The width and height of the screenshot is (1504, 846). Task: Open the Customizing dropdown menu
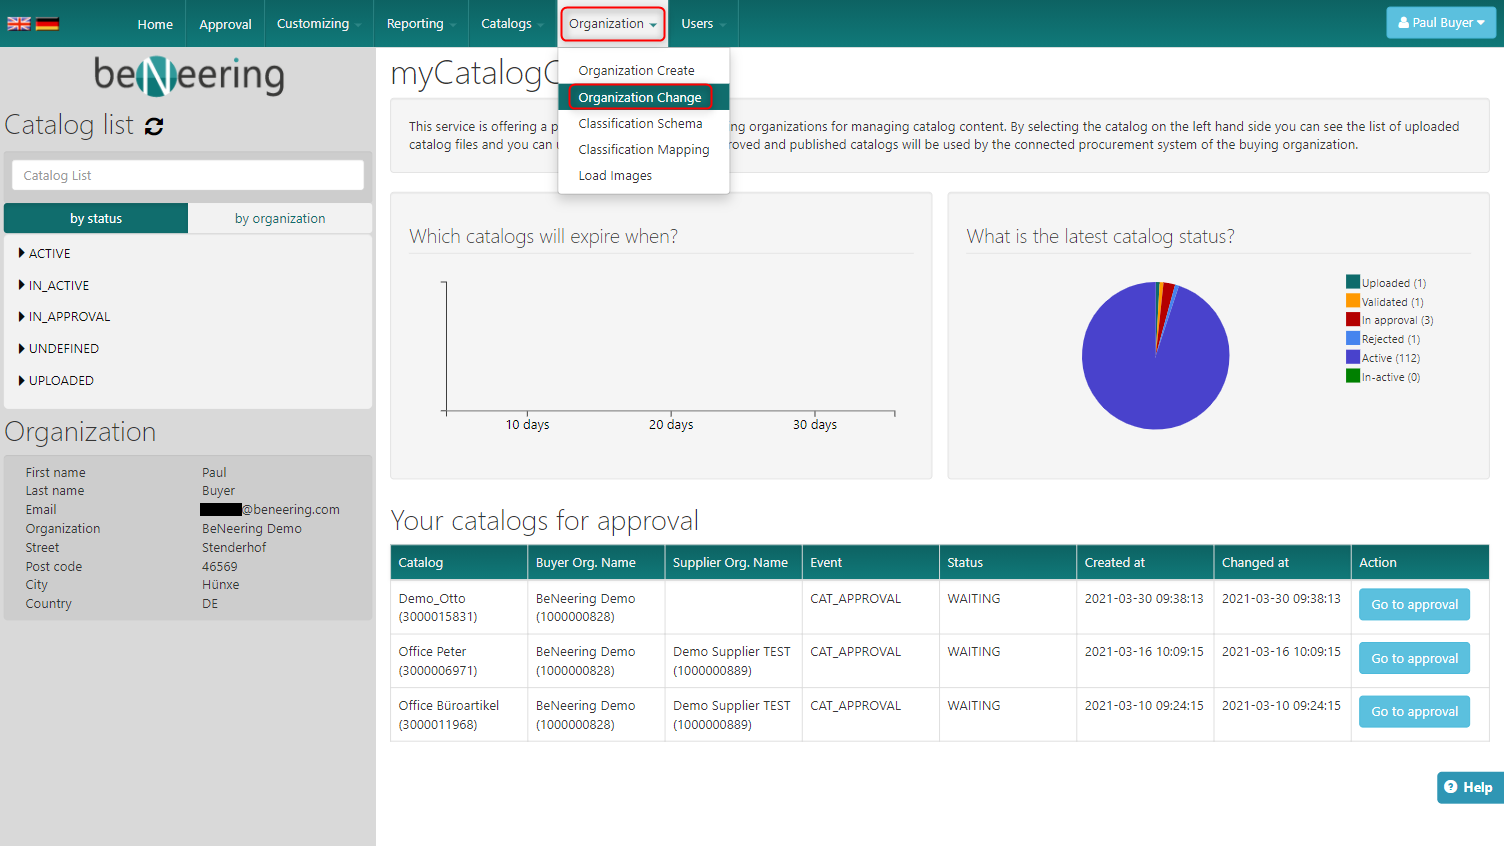(318, 24)
